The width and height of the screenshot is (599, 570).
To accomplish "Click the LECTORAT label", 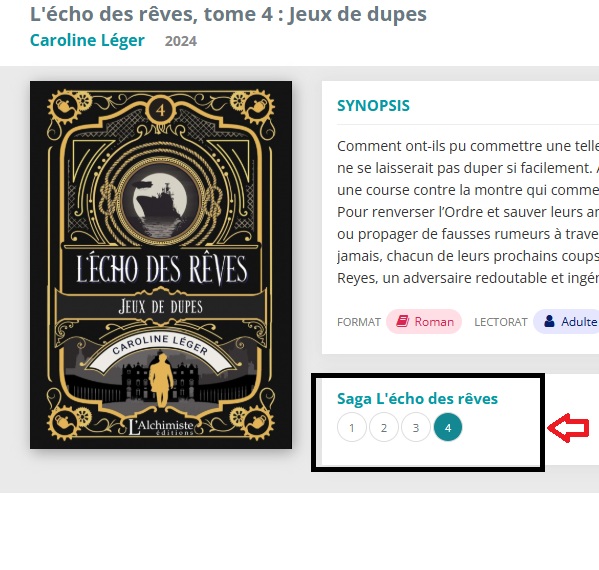I will coord(500,322).
